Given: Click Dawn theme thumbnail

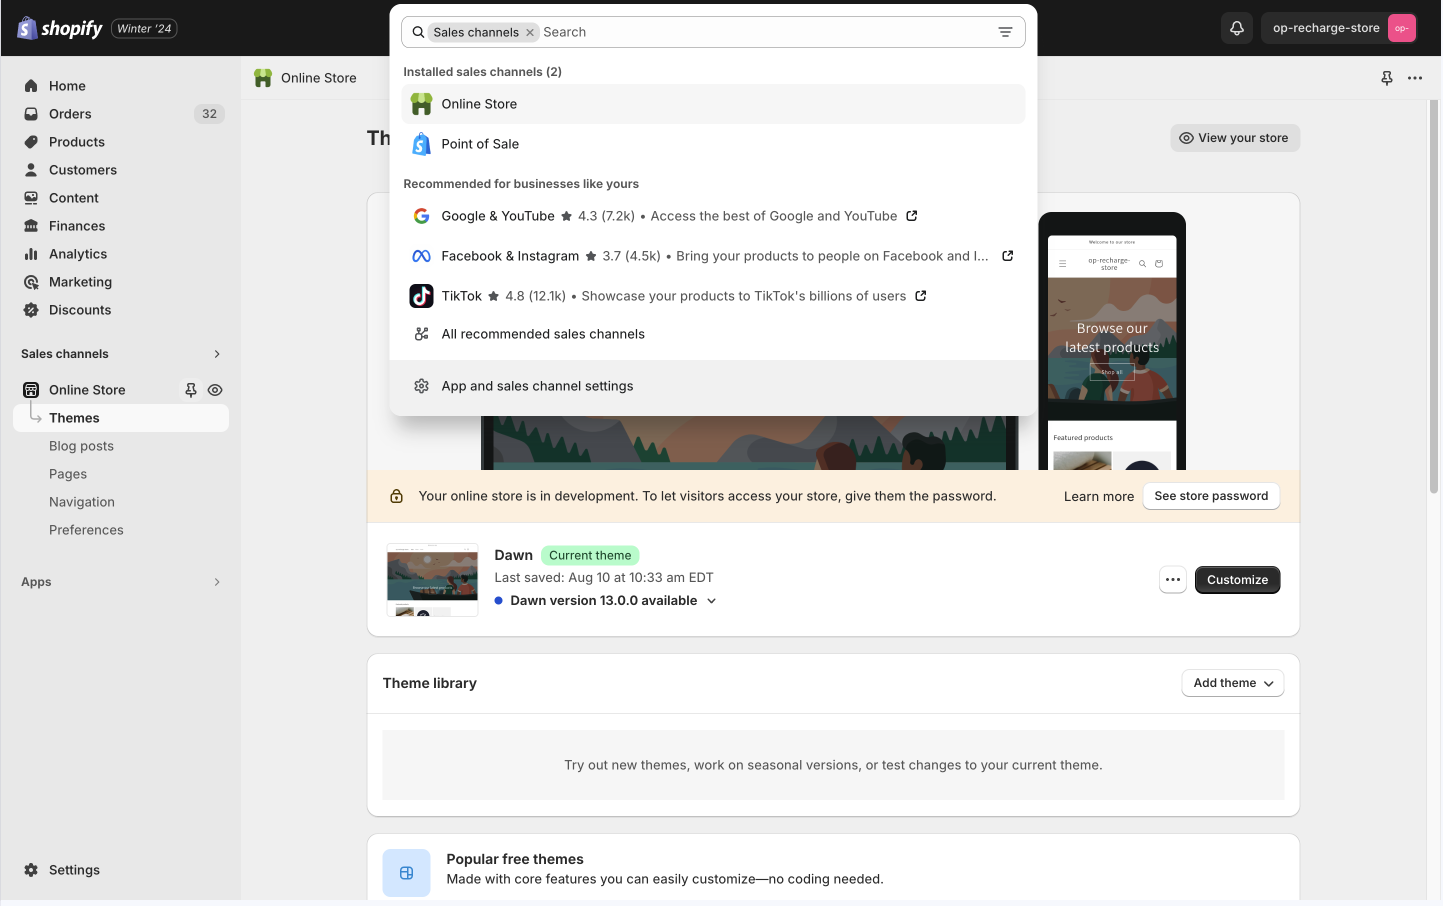Looking at the screenshot, I should pos(432,580).
